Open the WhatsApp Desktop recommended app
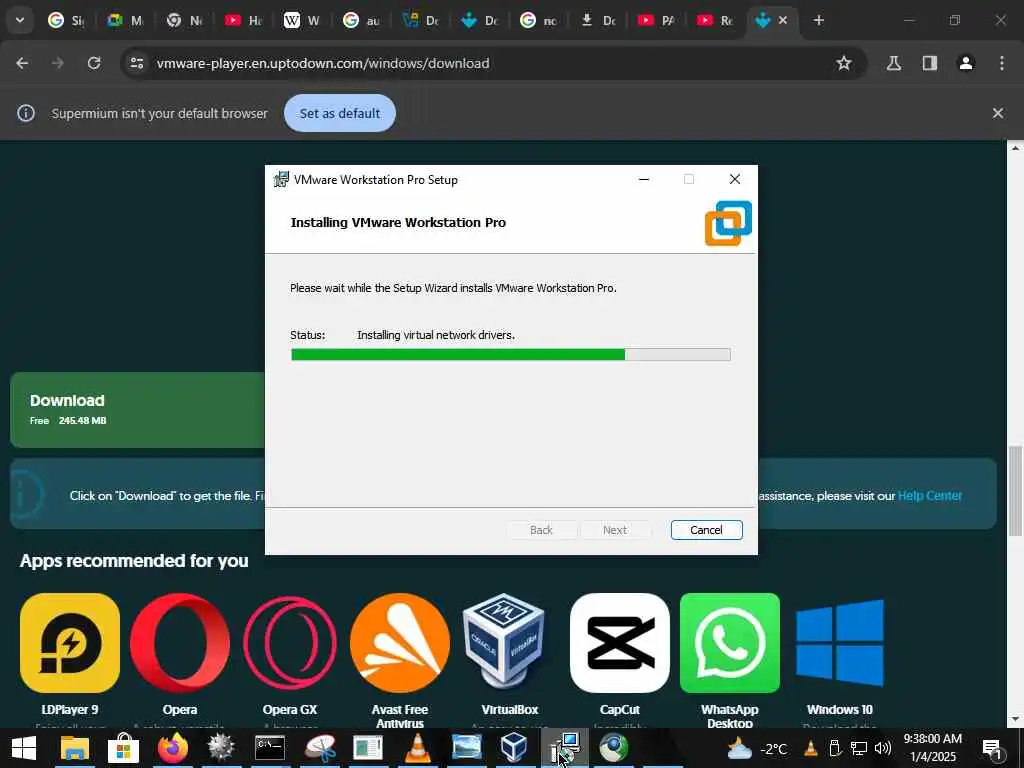The width and height of the screenshot is (1024, 768). (x=729, y=643)
